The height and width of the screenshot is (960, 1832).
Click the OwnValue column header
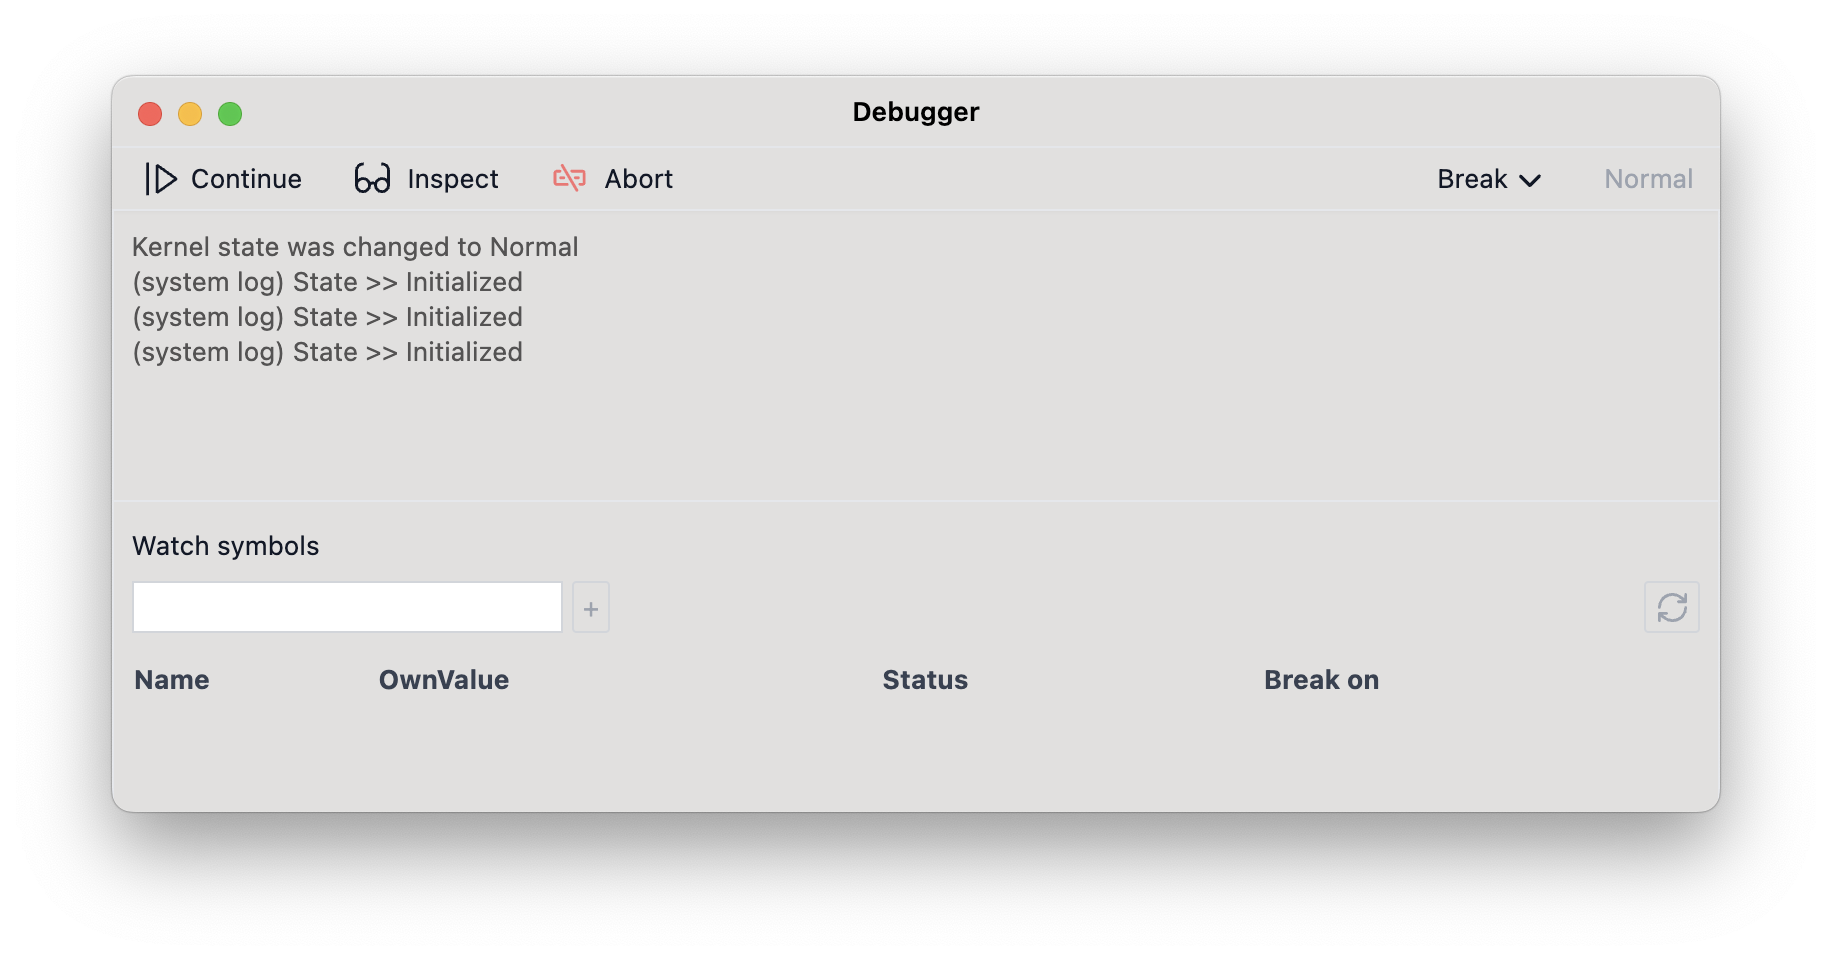tap(444, 680)
